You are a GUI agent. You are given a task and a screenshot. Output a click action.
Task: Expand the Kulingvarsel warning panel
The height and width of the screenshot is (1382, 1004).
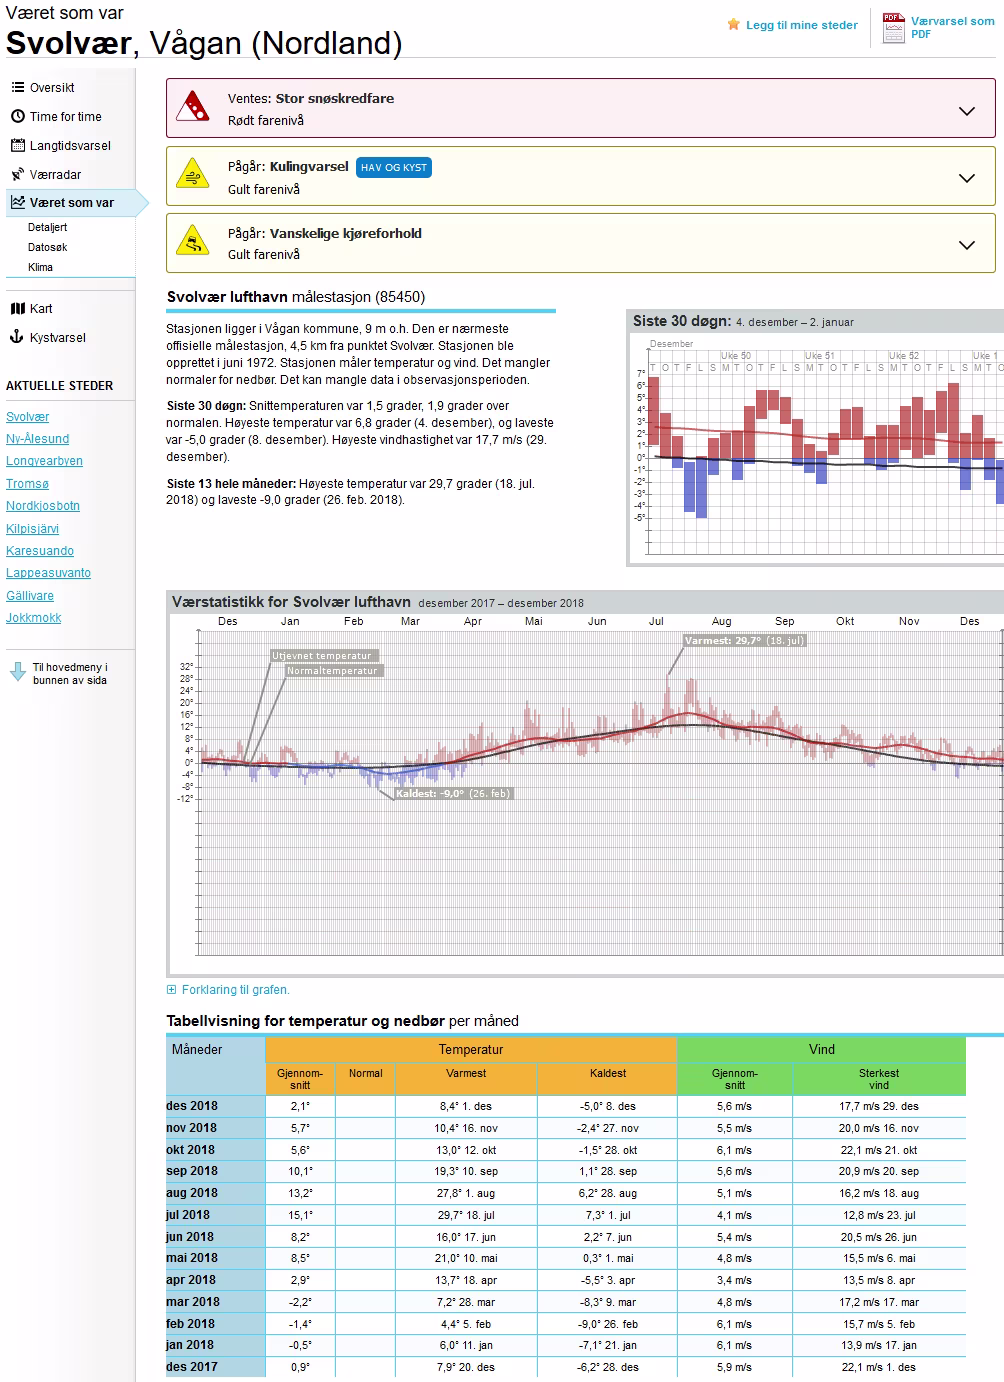click(x=966, y=178)
